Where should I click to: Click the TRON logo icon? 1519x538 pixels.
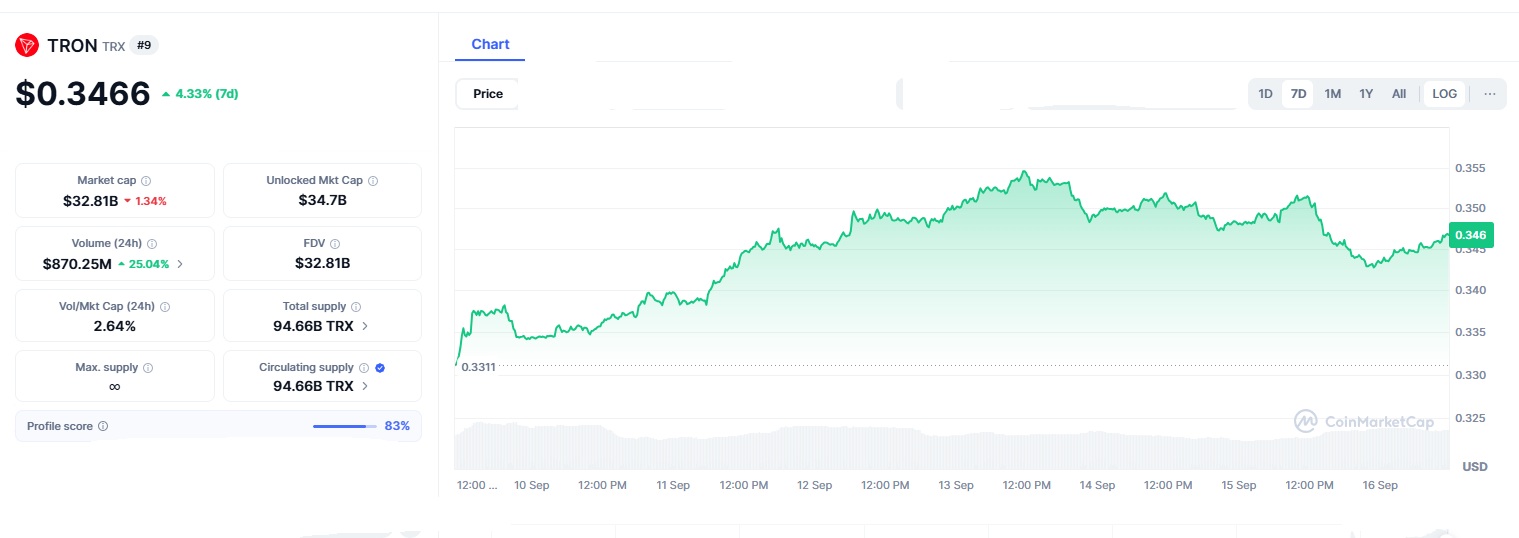[x=26, y=45]
